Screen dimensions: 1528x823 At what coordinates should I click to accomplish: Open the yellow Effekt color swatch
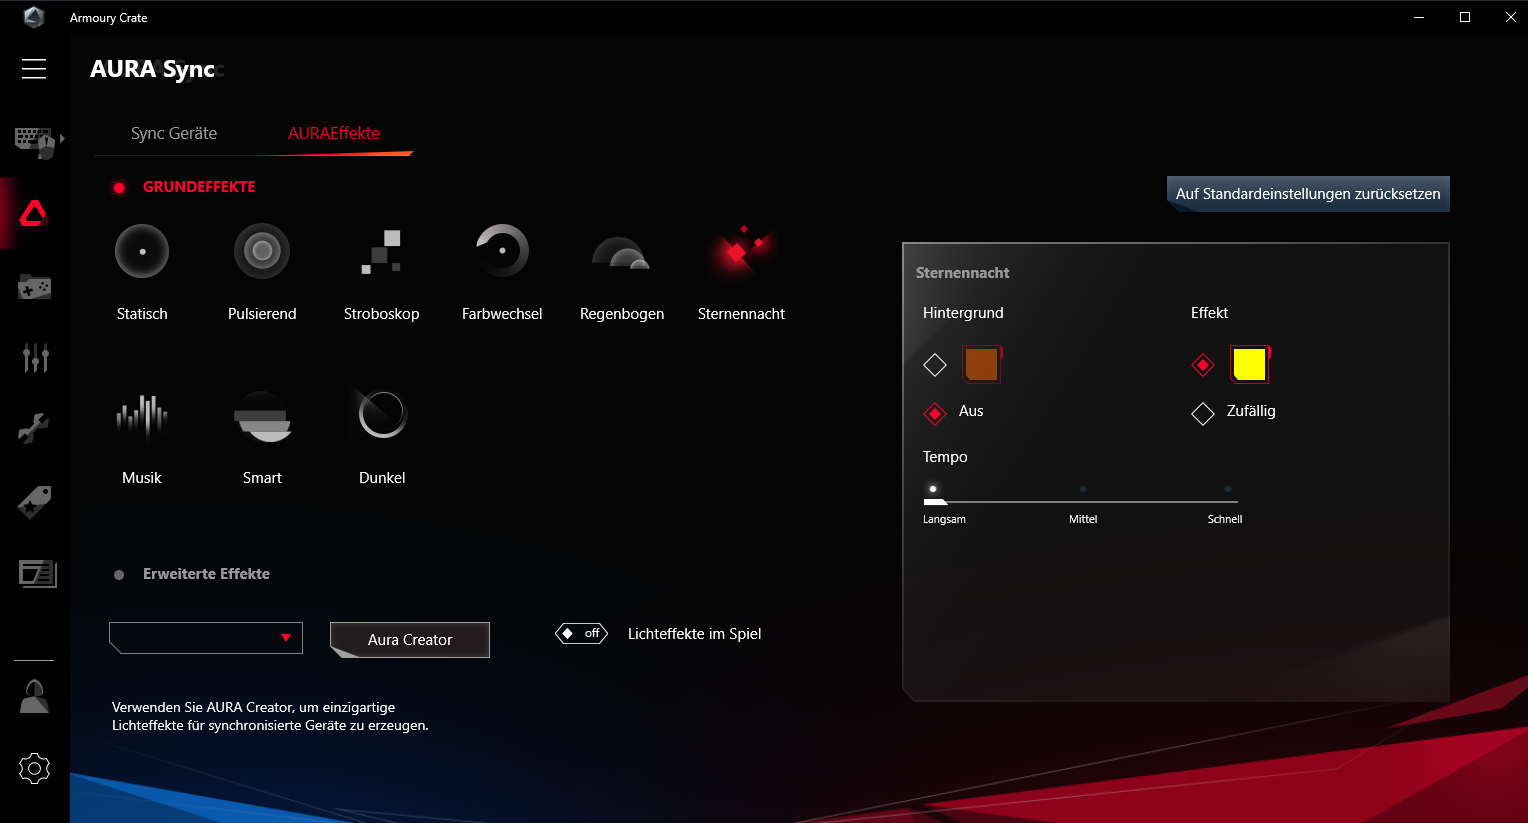[x=1250, y=365]
